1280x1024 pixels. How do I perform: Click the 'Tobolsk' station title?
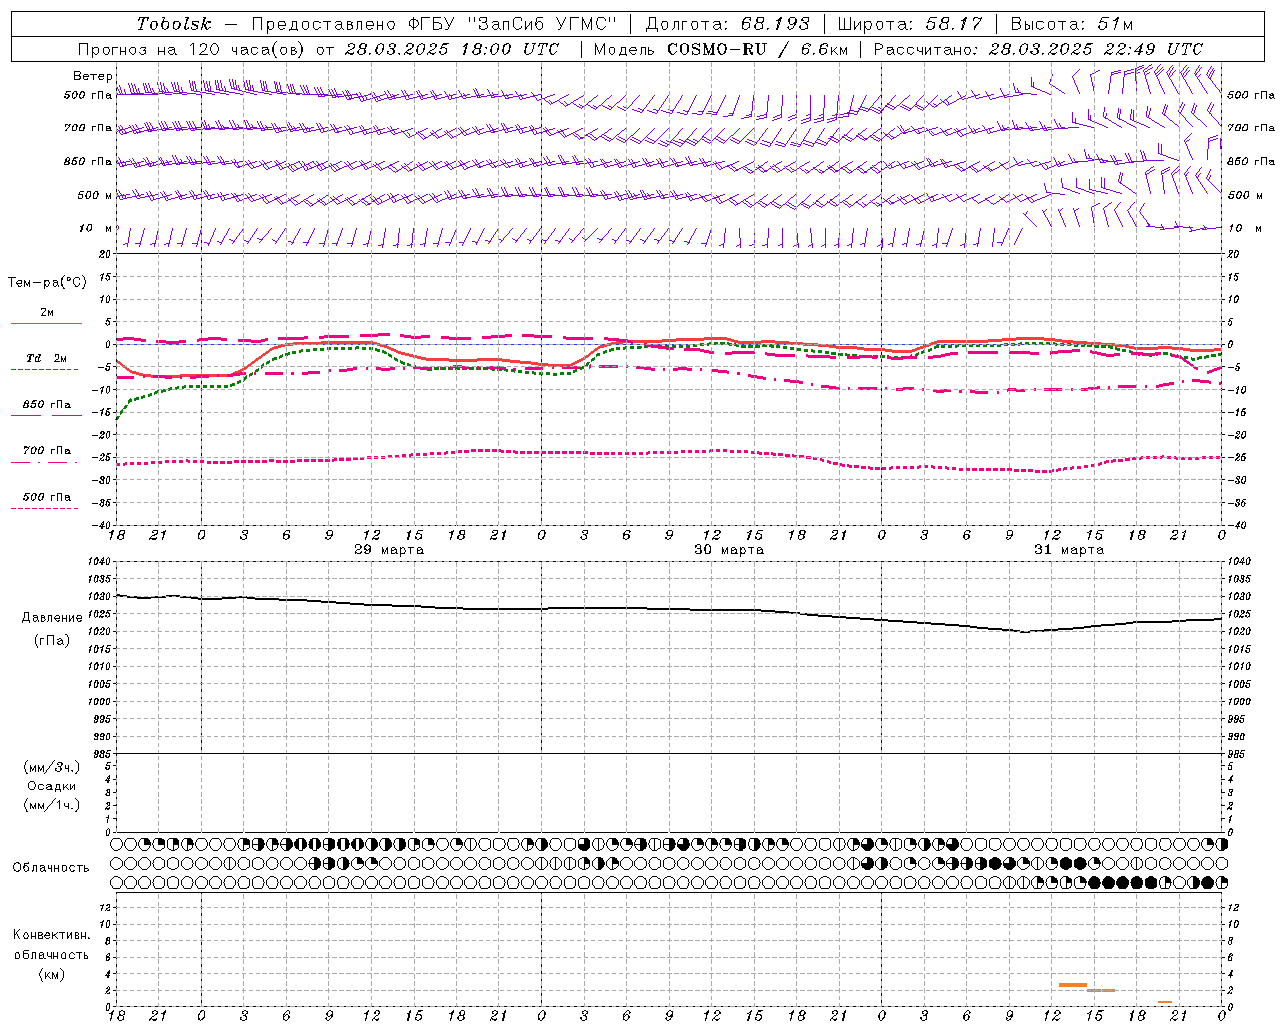[x=174, y=24]
